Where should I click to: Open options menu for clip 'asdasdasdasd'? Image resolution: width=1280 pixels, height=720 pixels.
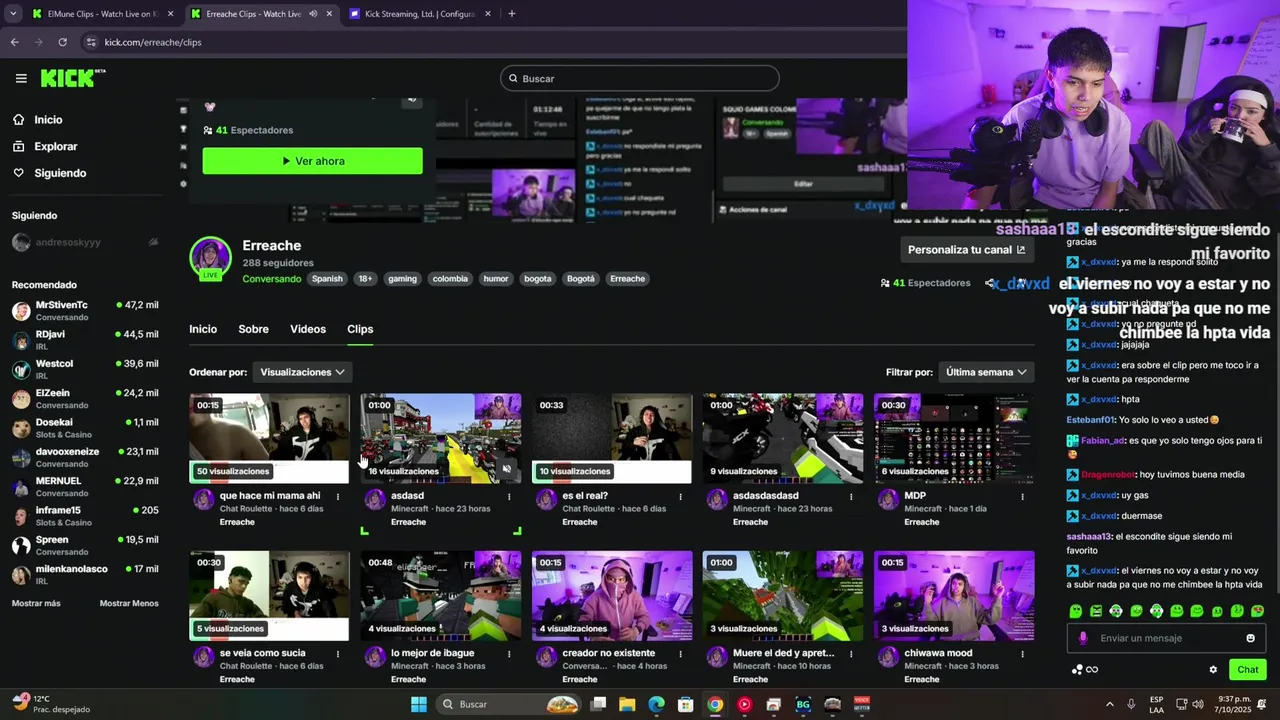click(x=851, y=496)
